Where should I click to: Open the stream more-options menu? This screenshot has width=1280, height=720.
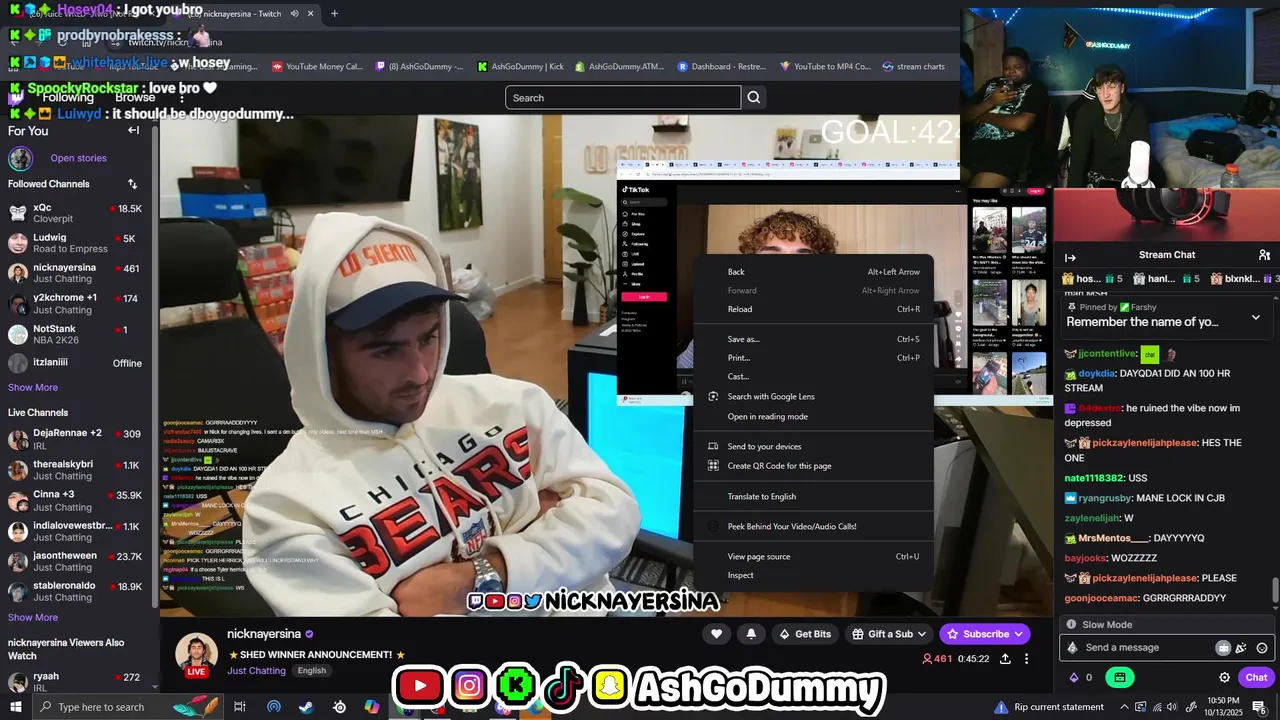pyautogui.click(x=1026, y=659)
